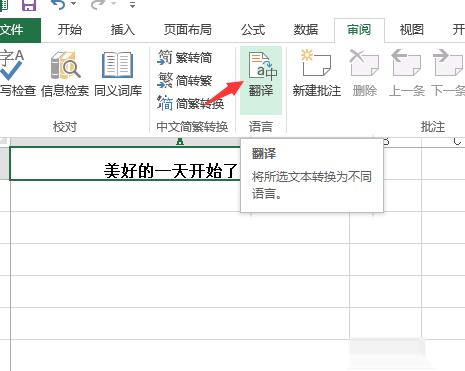Convert Traditional to Simplified (繁转简)
The image size is (465, 371).
[x=185, y=58]
